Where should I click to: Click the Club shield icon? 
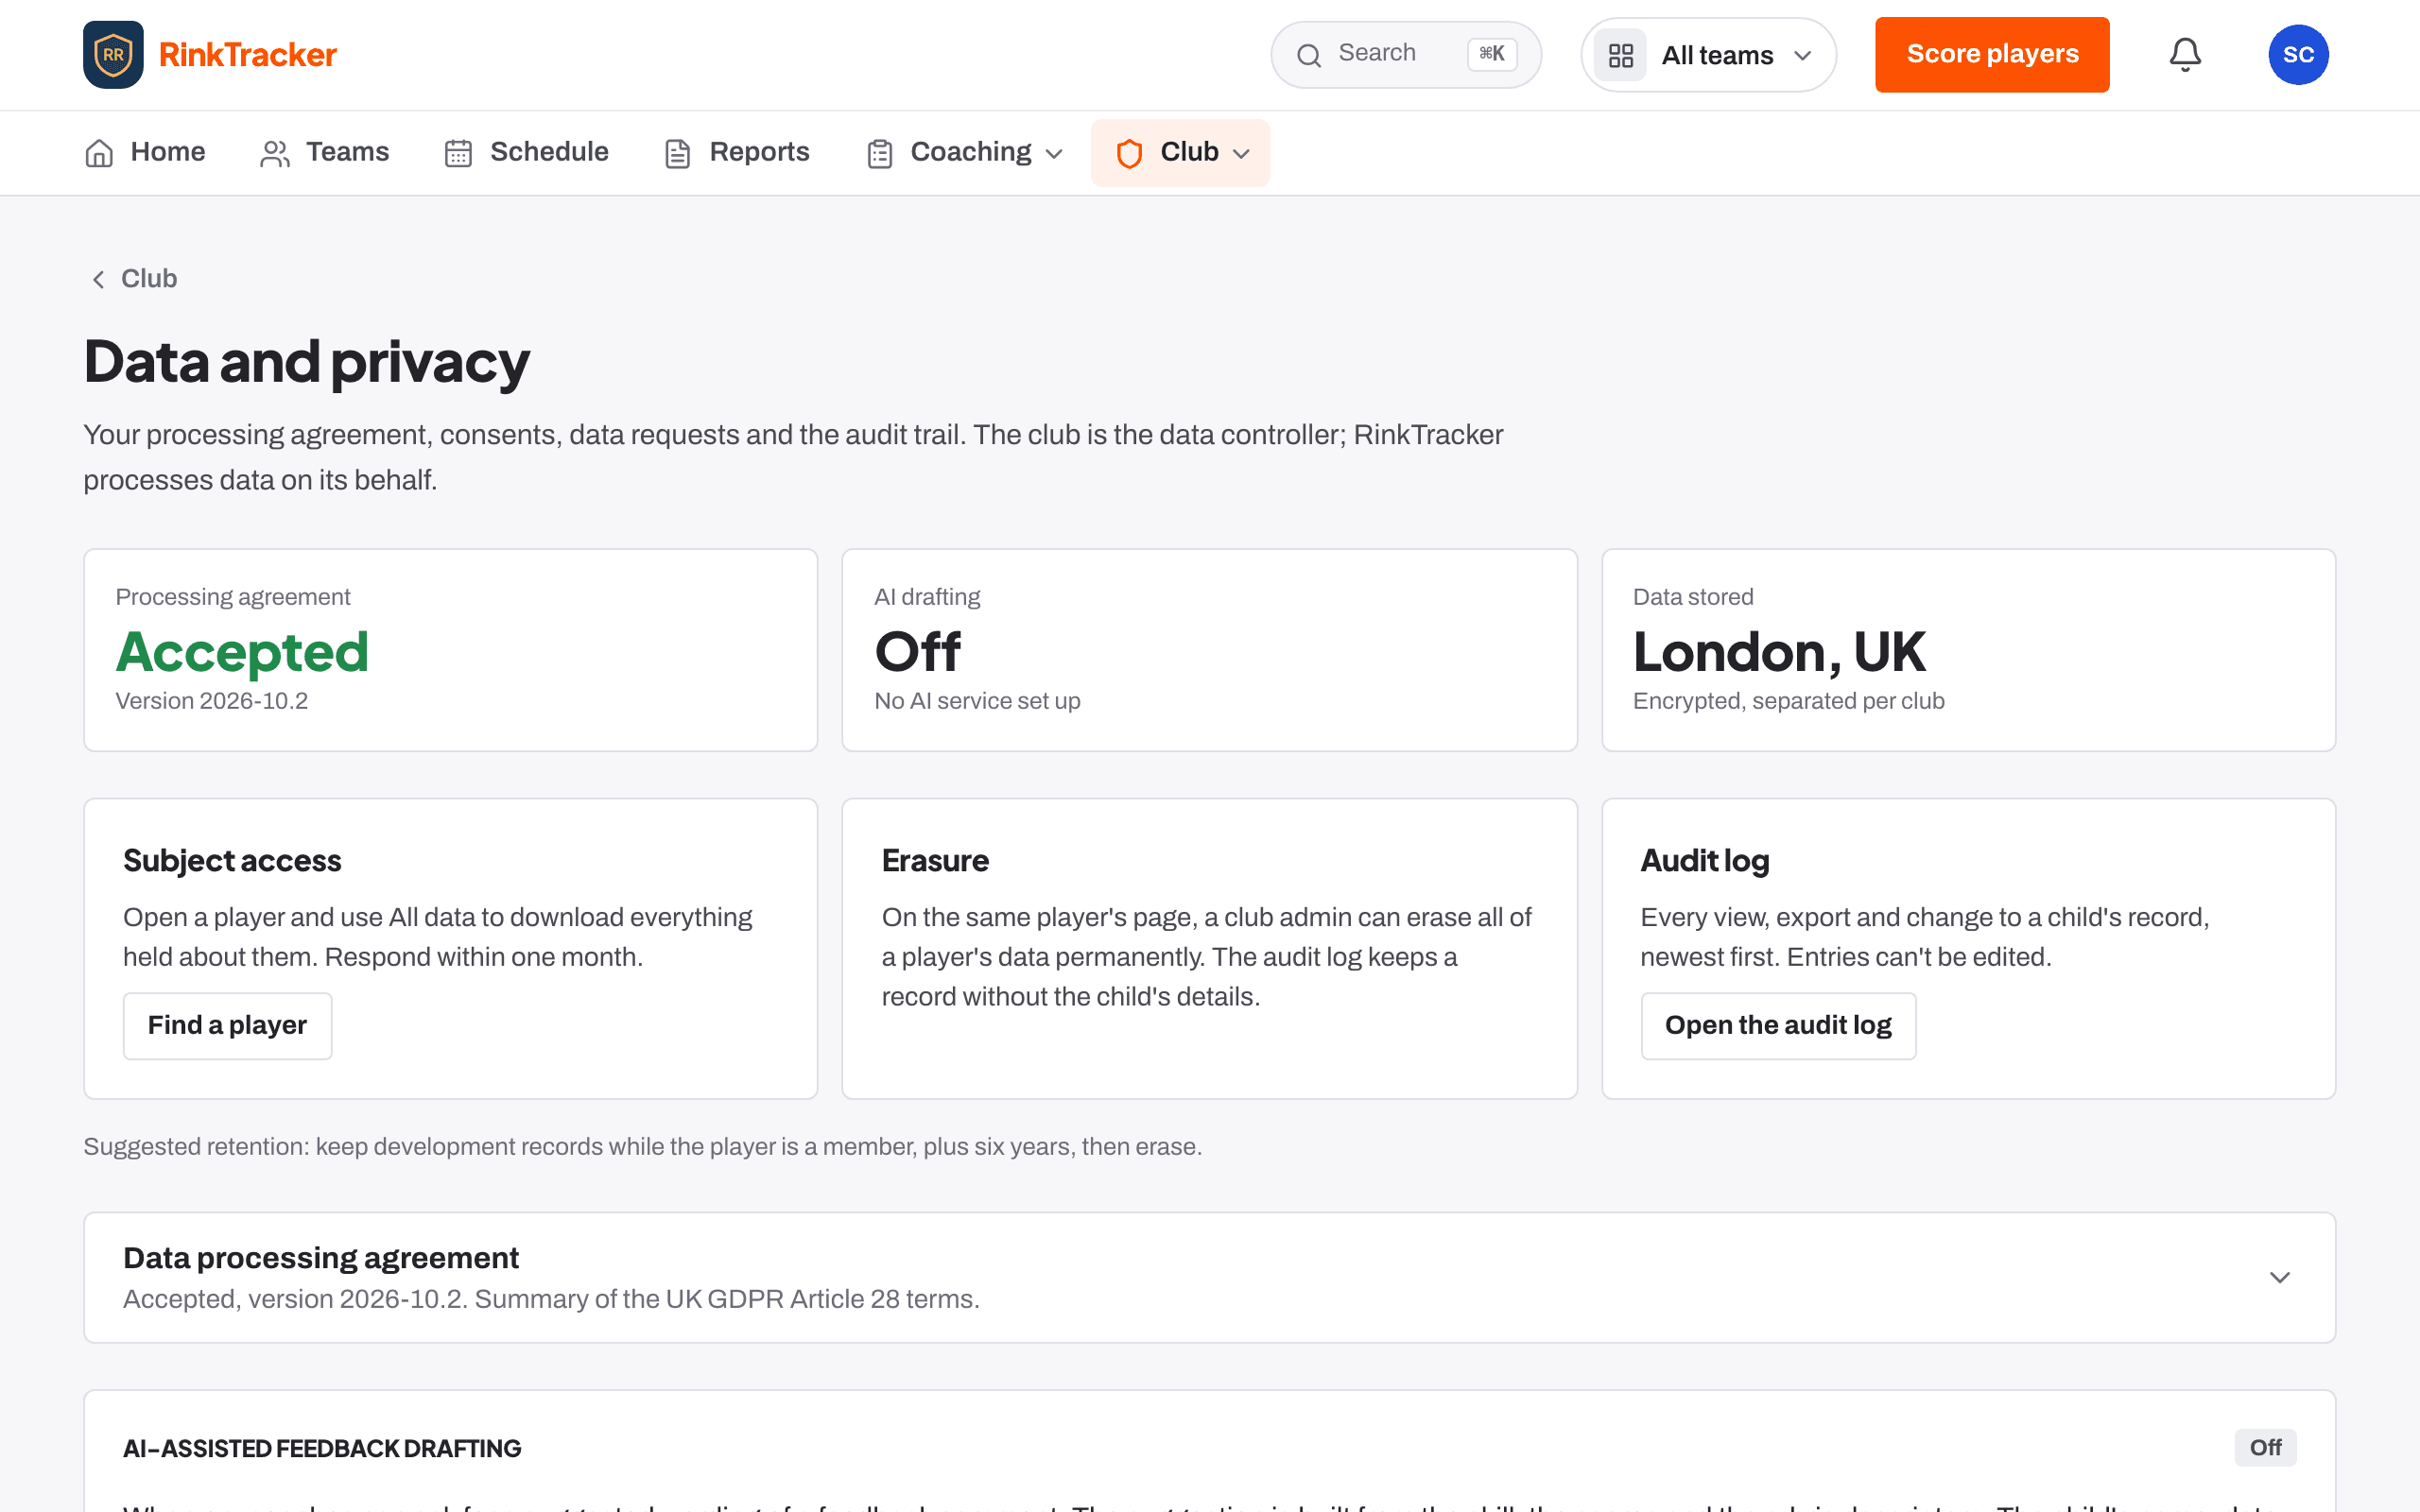click(1129, 153)
